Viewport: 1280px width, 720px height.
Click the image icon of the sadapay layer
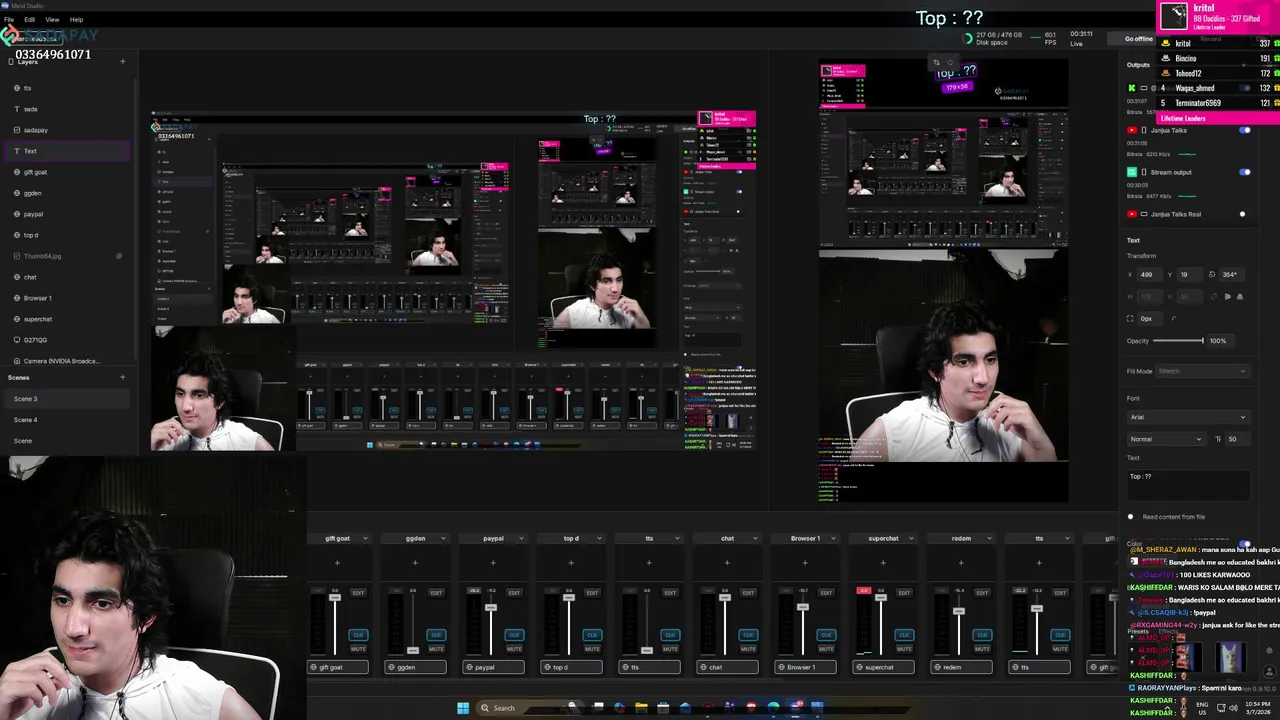16,130
